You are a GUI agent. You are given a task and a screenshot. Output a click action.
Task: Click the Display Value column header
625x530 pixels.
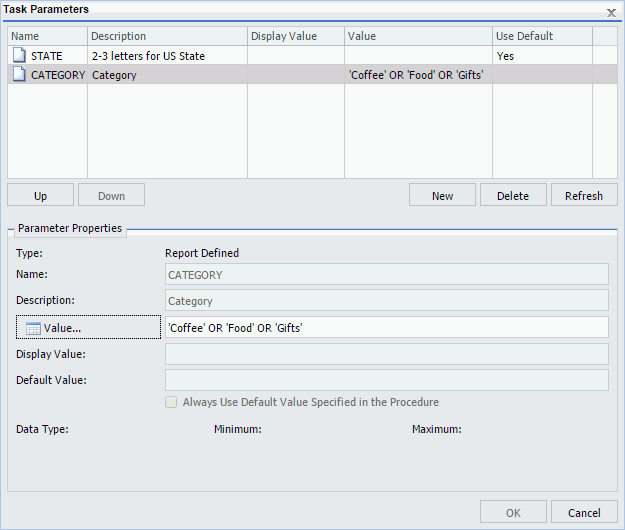point(295,36)
